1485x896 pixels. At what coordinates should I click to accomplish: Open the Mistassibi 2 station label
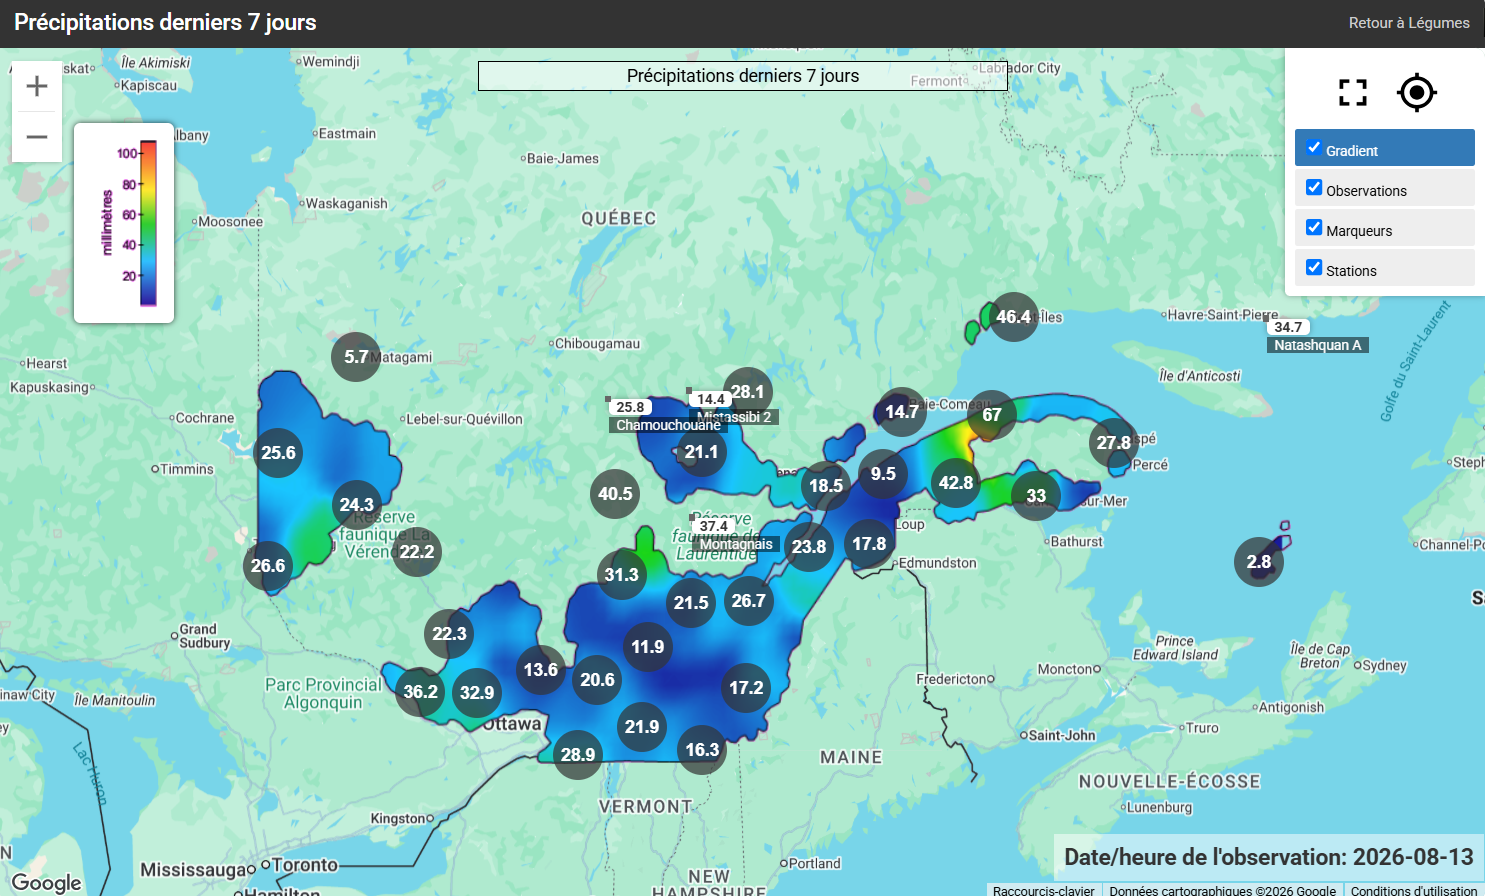[734, 417]
